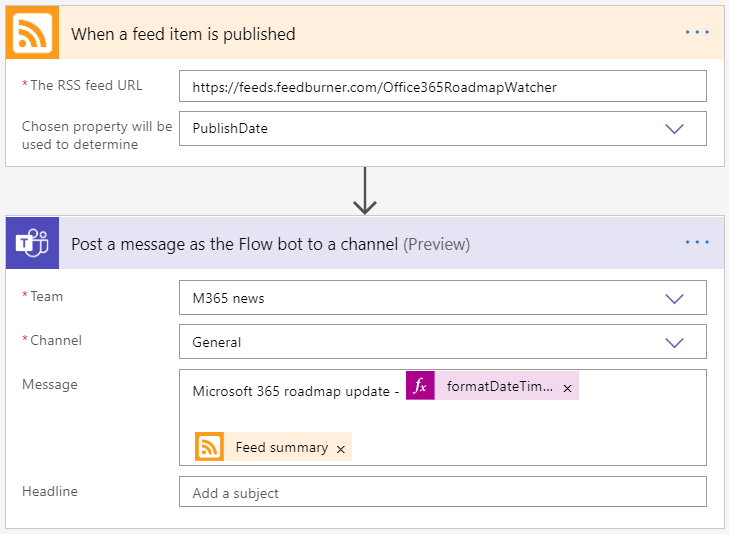Click the Microsoft Teams icon in action header

(x=32, y=243)
